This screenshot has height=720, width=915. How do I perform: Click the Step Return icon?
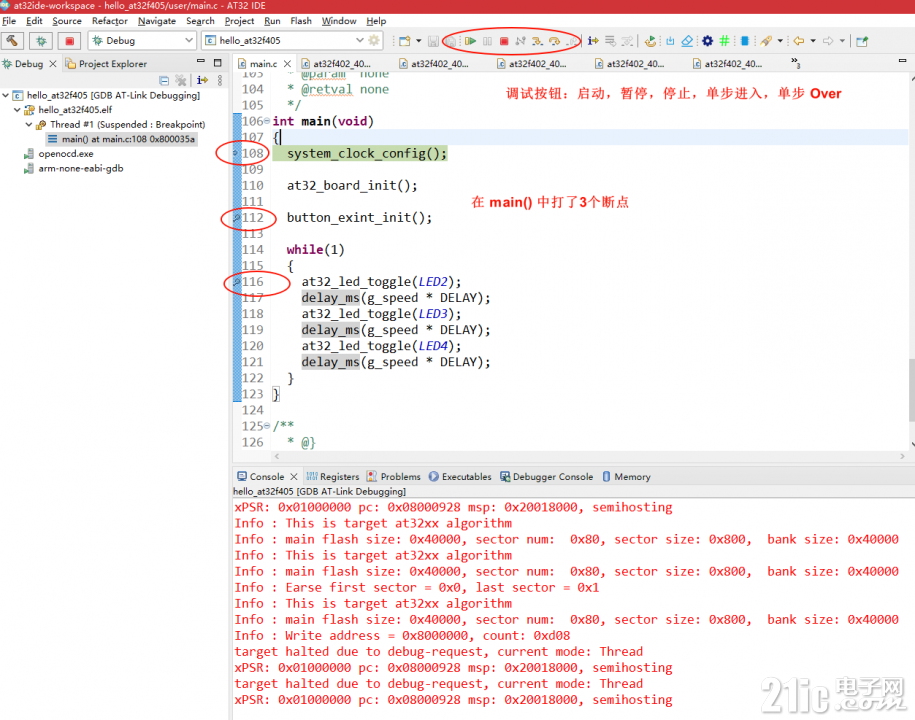(x=572, y=41)
